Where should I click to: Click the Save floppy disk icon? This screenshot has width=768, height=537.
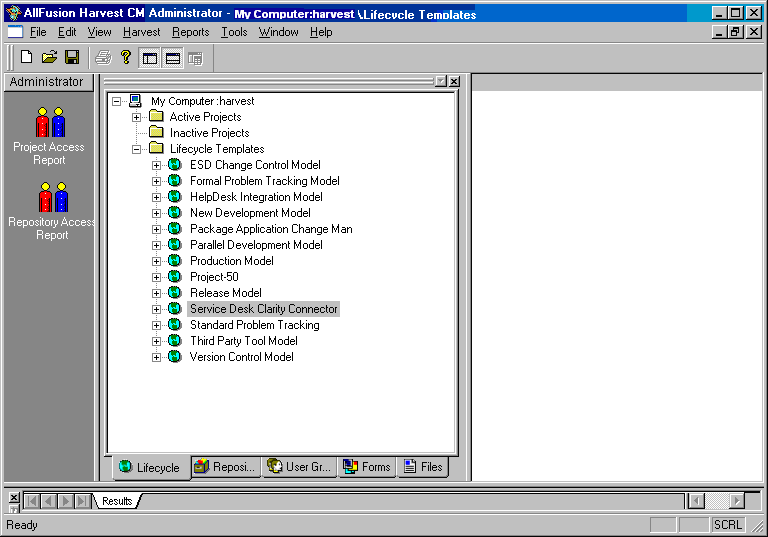[x=72, y=58]
